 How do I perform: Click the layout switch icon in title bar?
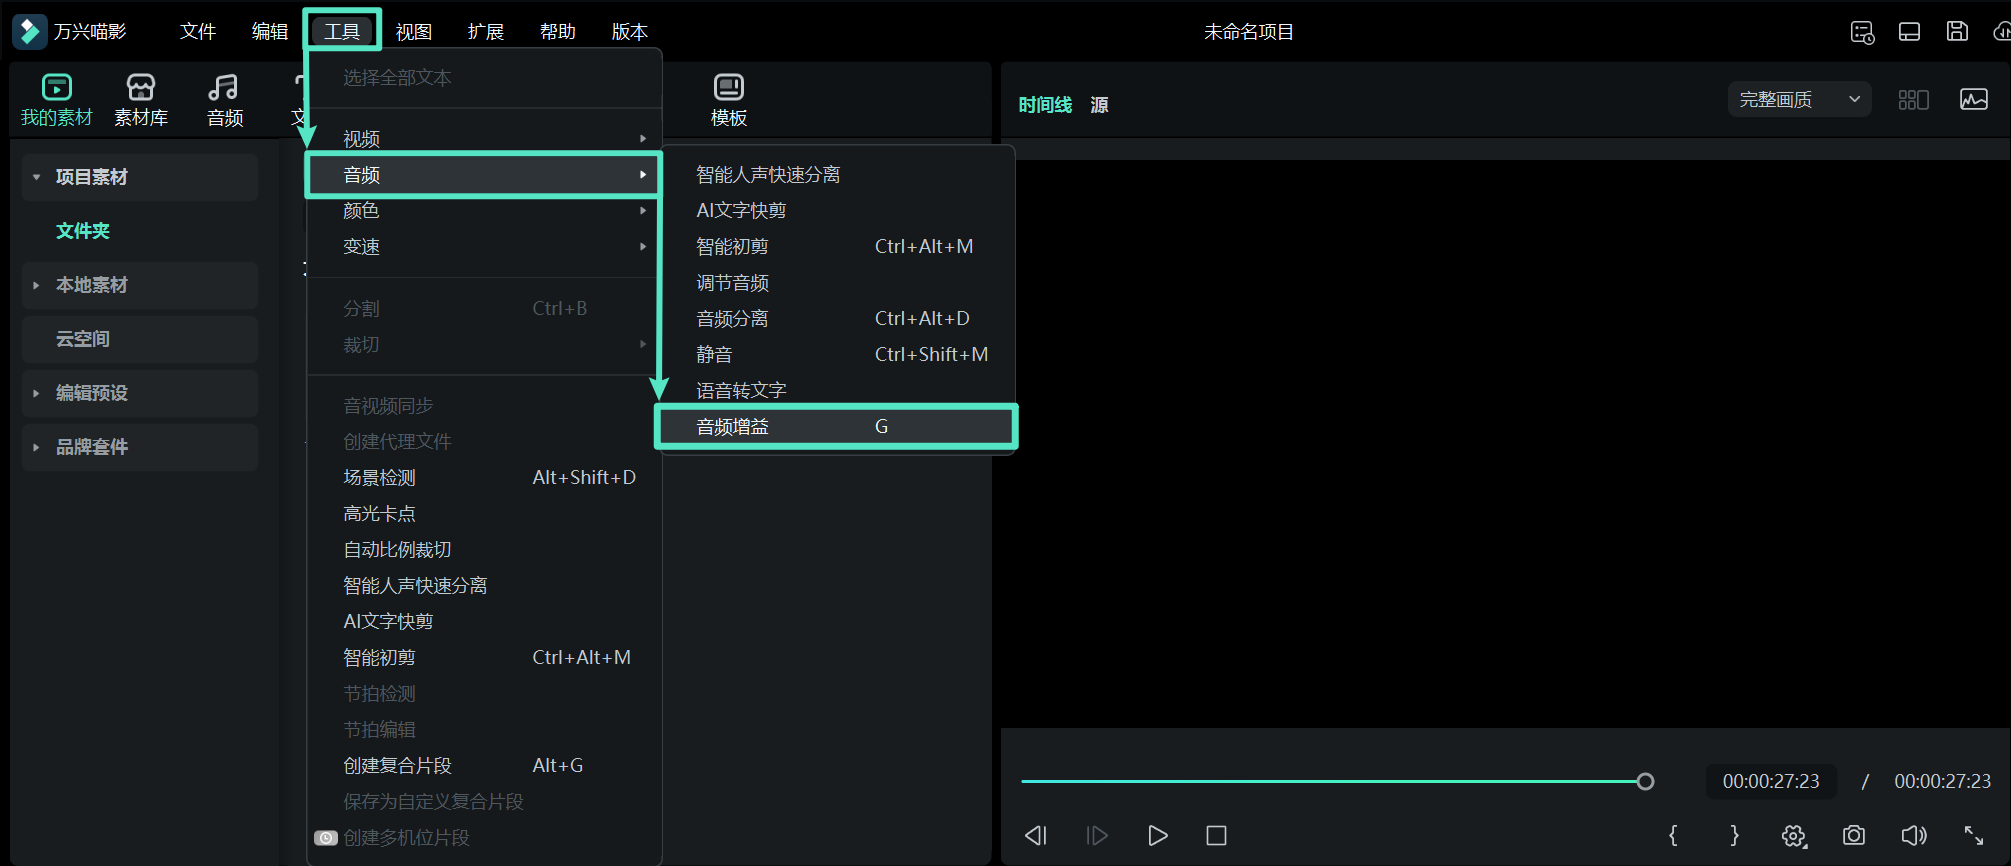(1909, 32)
